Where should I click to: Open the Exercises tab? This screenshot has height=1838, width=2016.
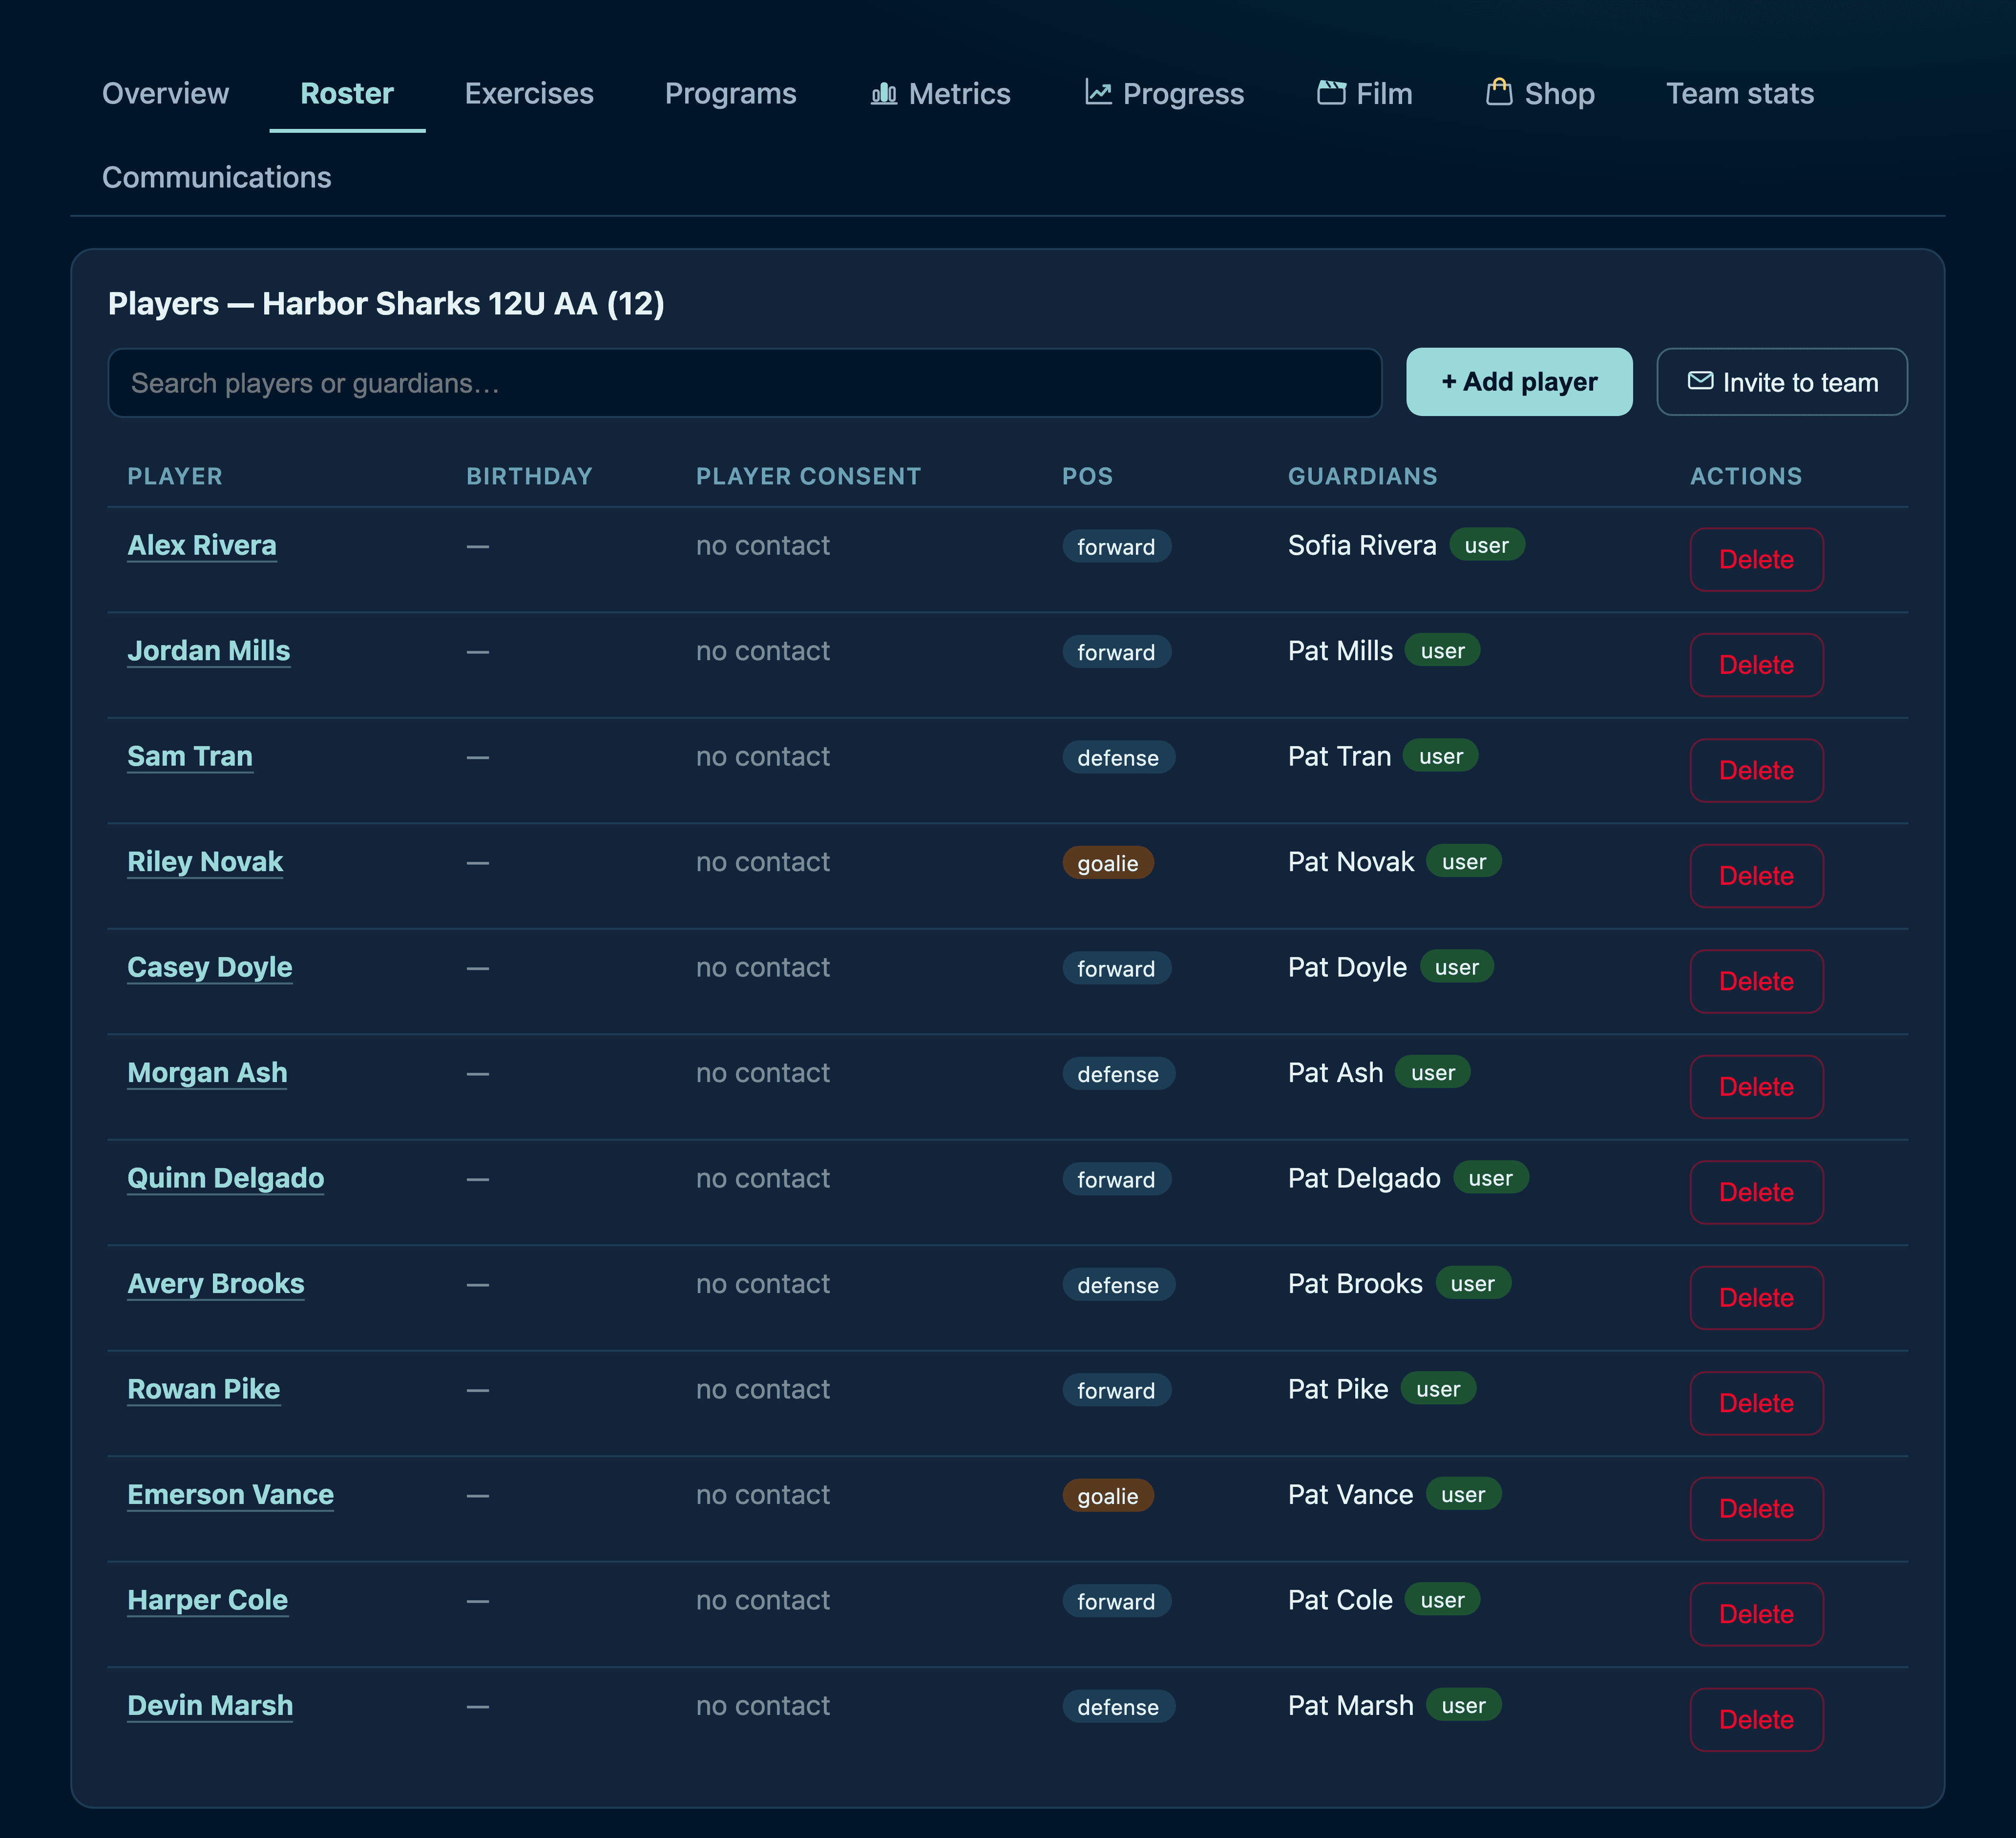tap(529, 94)
